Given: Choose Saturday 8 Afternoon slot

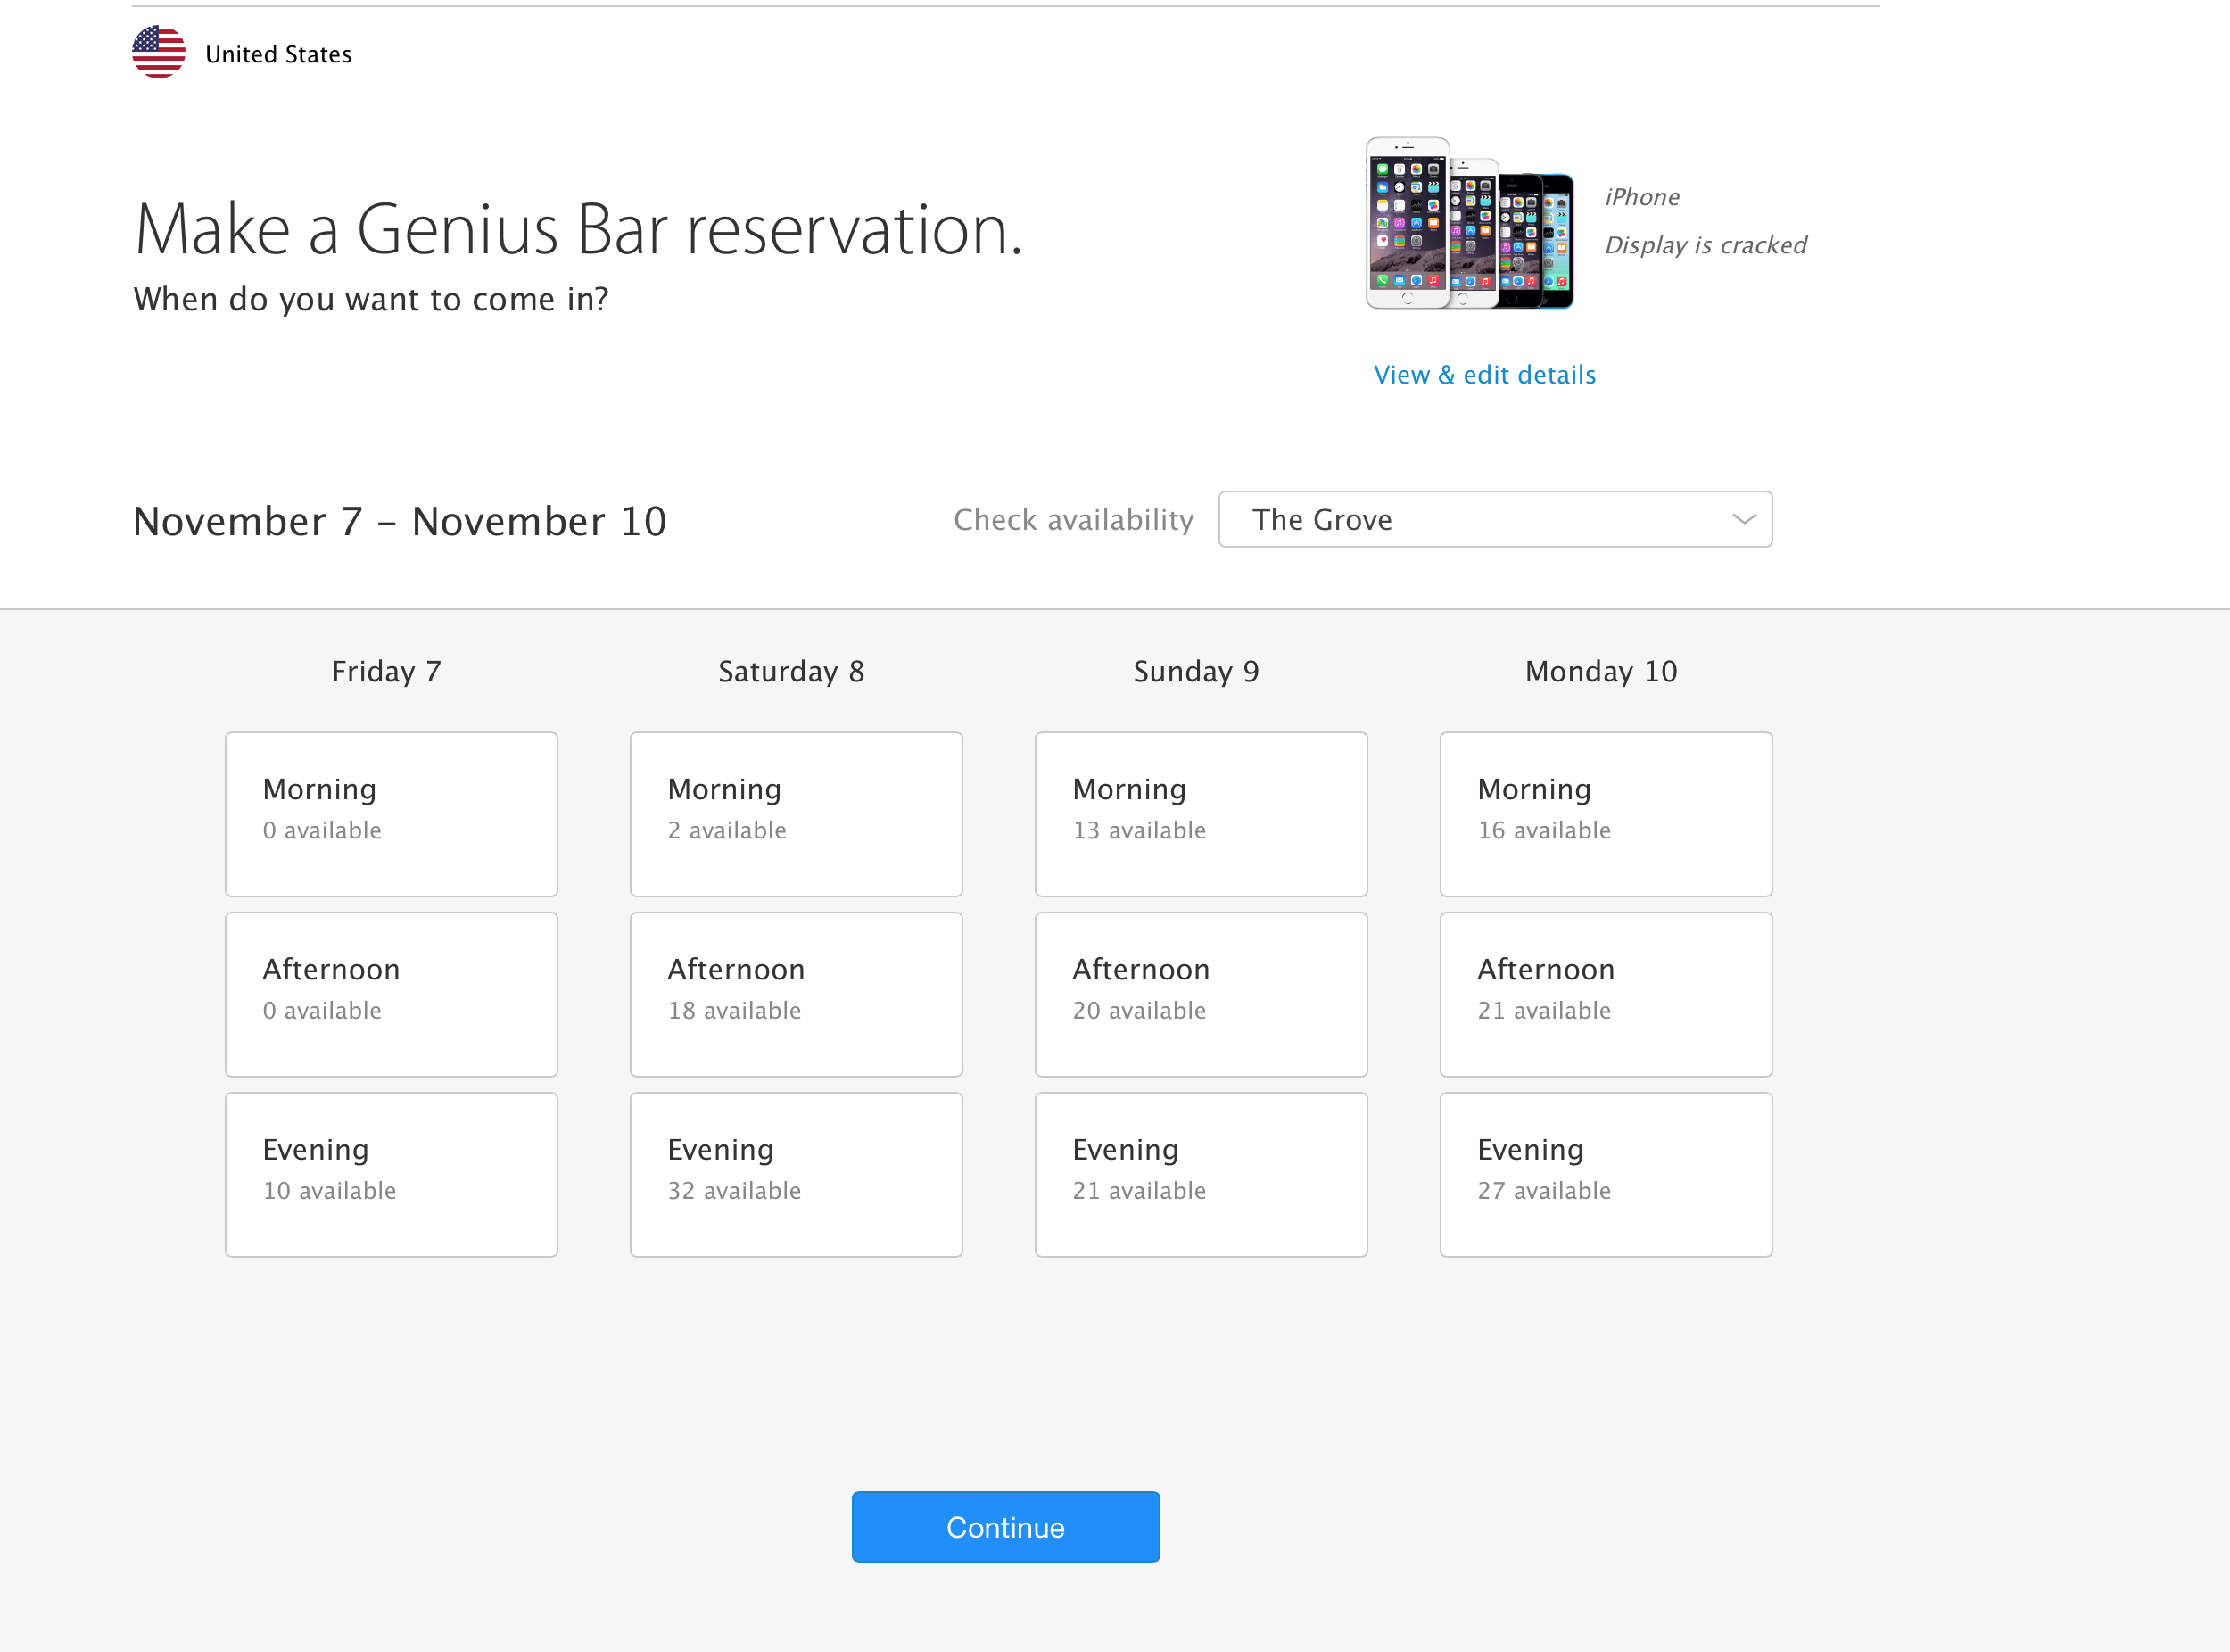Looking at the screenshot, I should tap(796, 994).
